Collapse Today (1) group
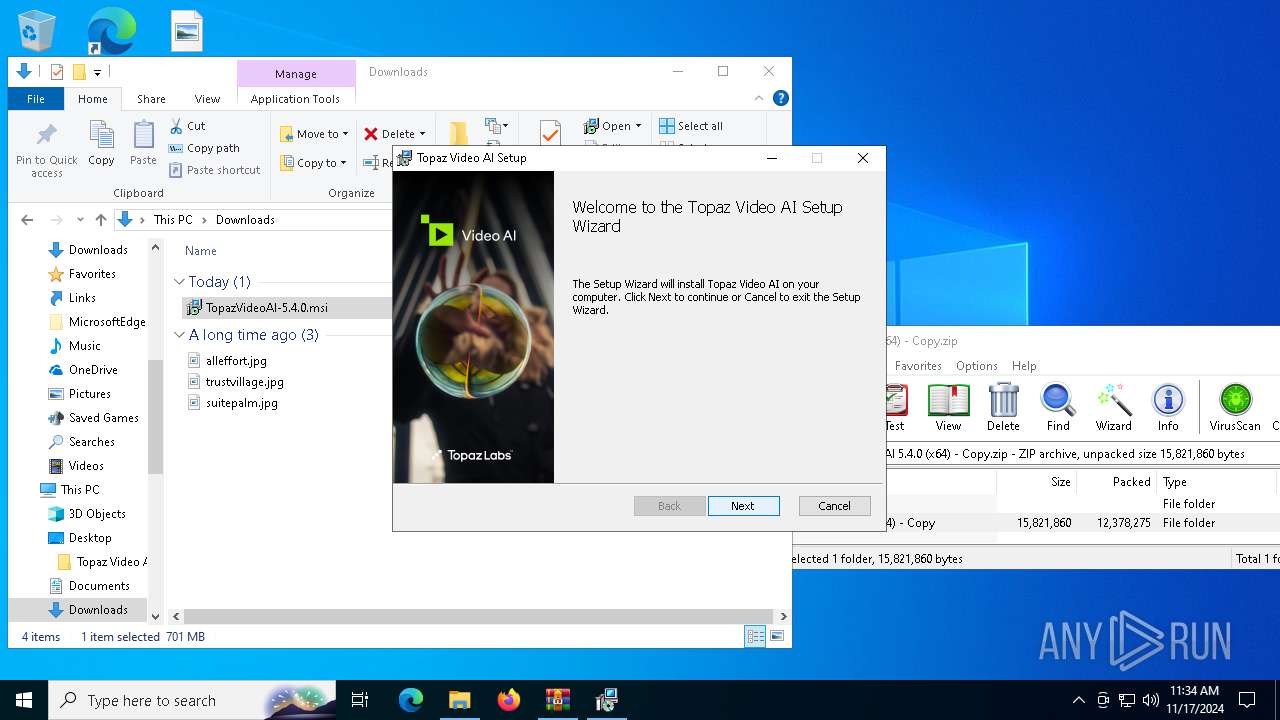1280x720 pixels. (x=180, y=282)
